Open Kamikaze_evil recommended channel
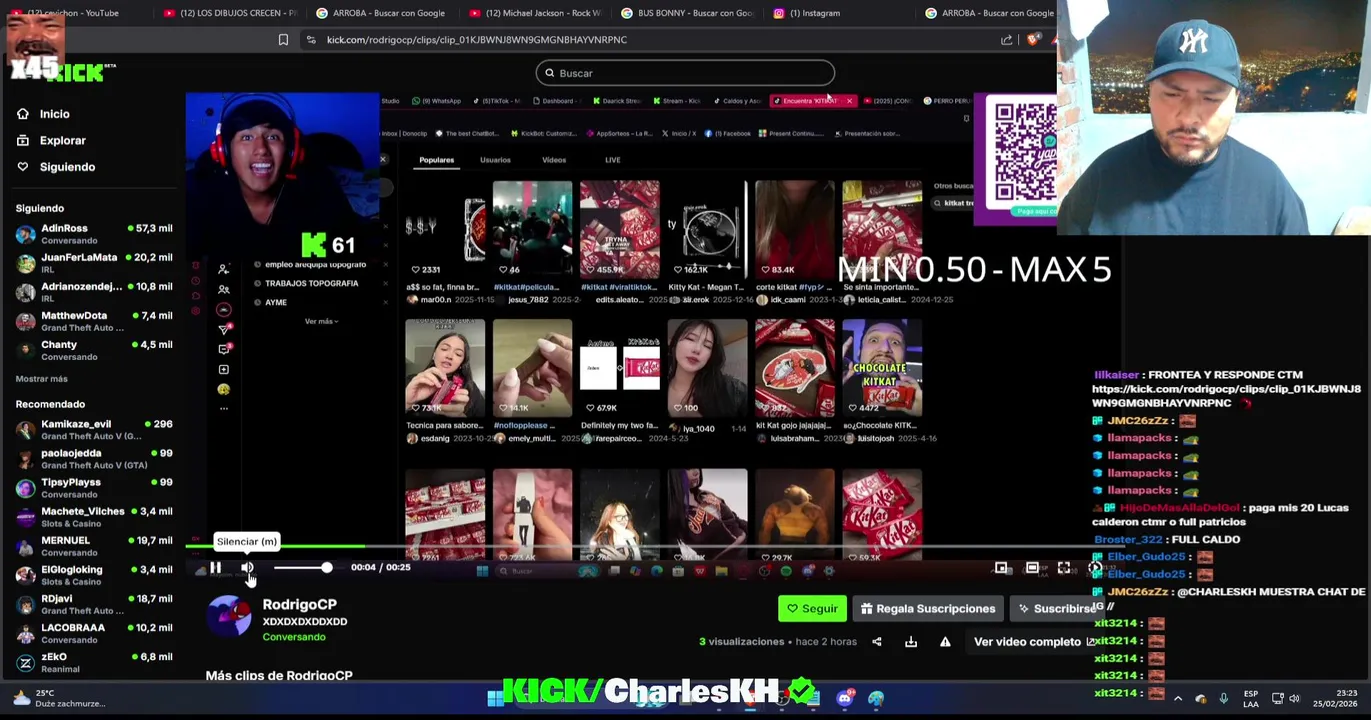This screenshot has height=720, width=1371. click(x=94, y=430)
